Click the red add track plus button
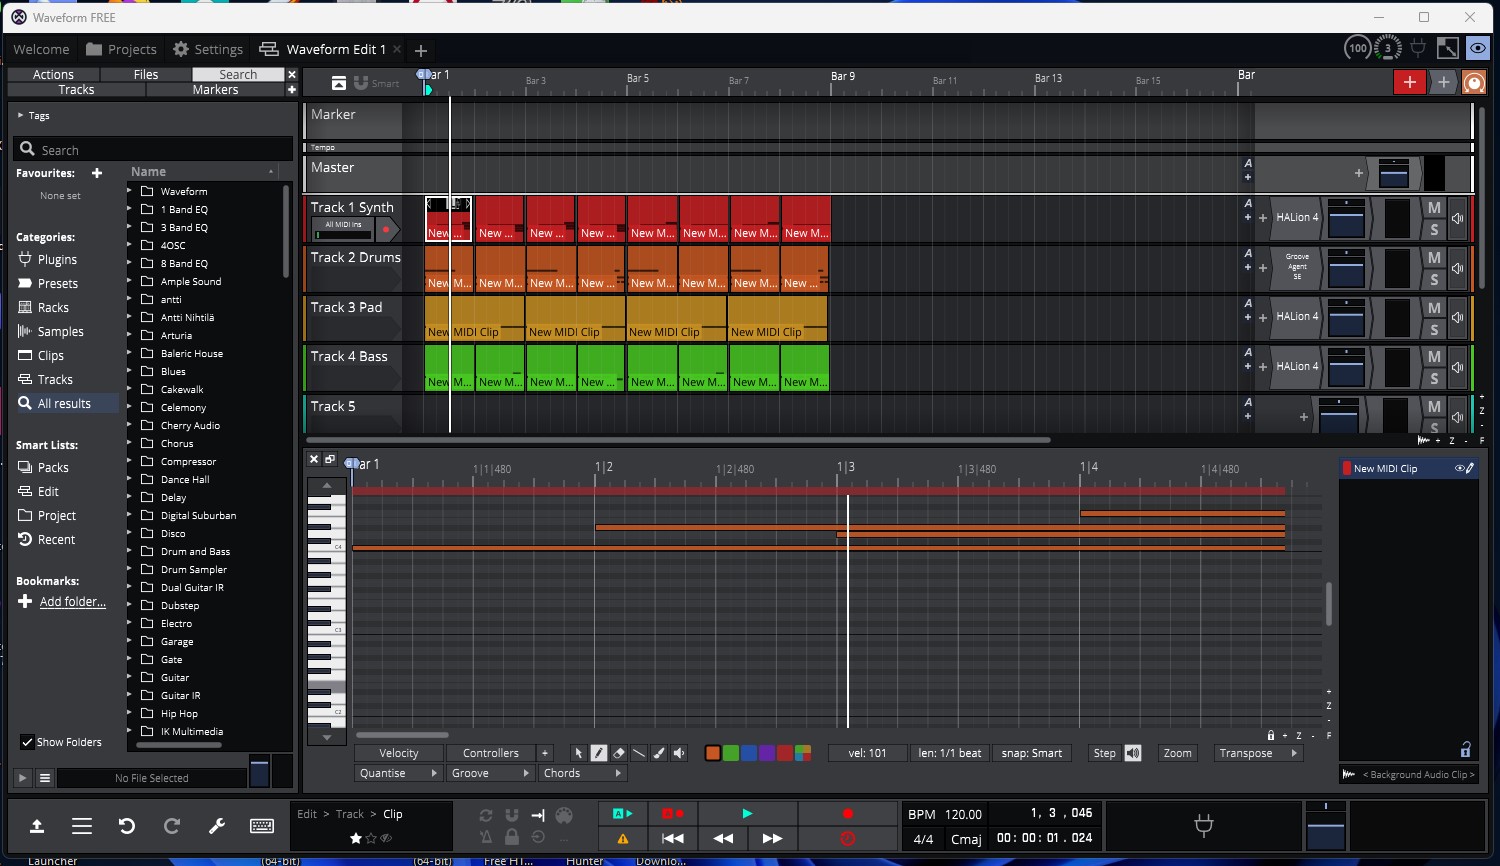This screenshot has width=1500, height=866. pyautogui.click(x=1409, y=82)
